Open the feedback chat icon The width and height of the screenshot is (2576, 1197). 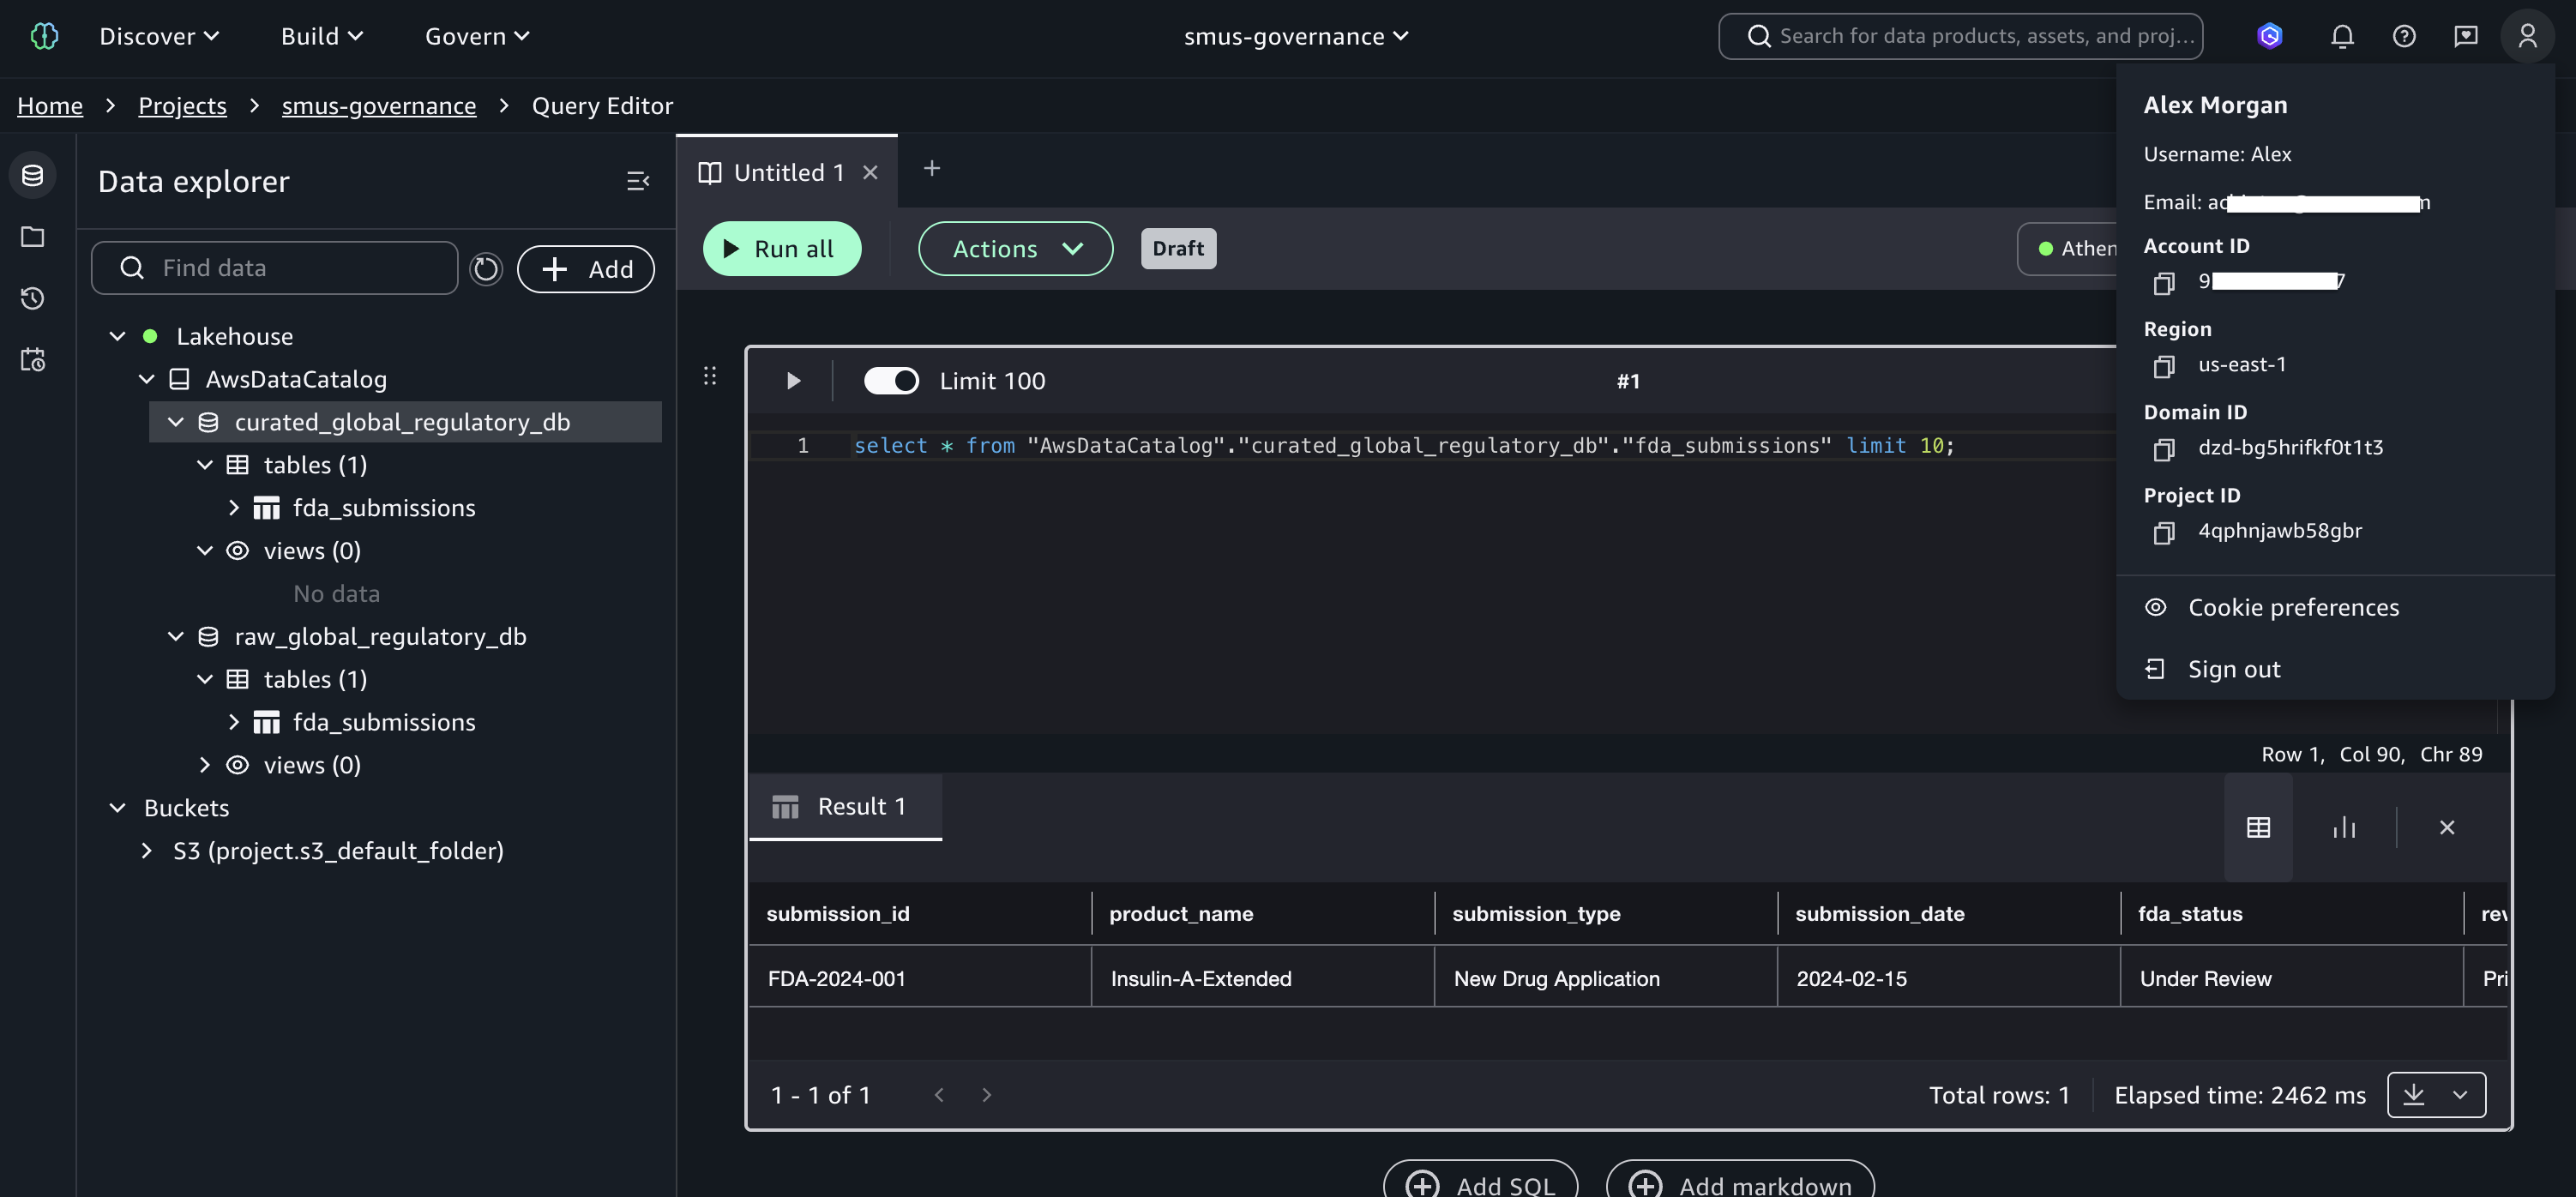point(2466,36)
